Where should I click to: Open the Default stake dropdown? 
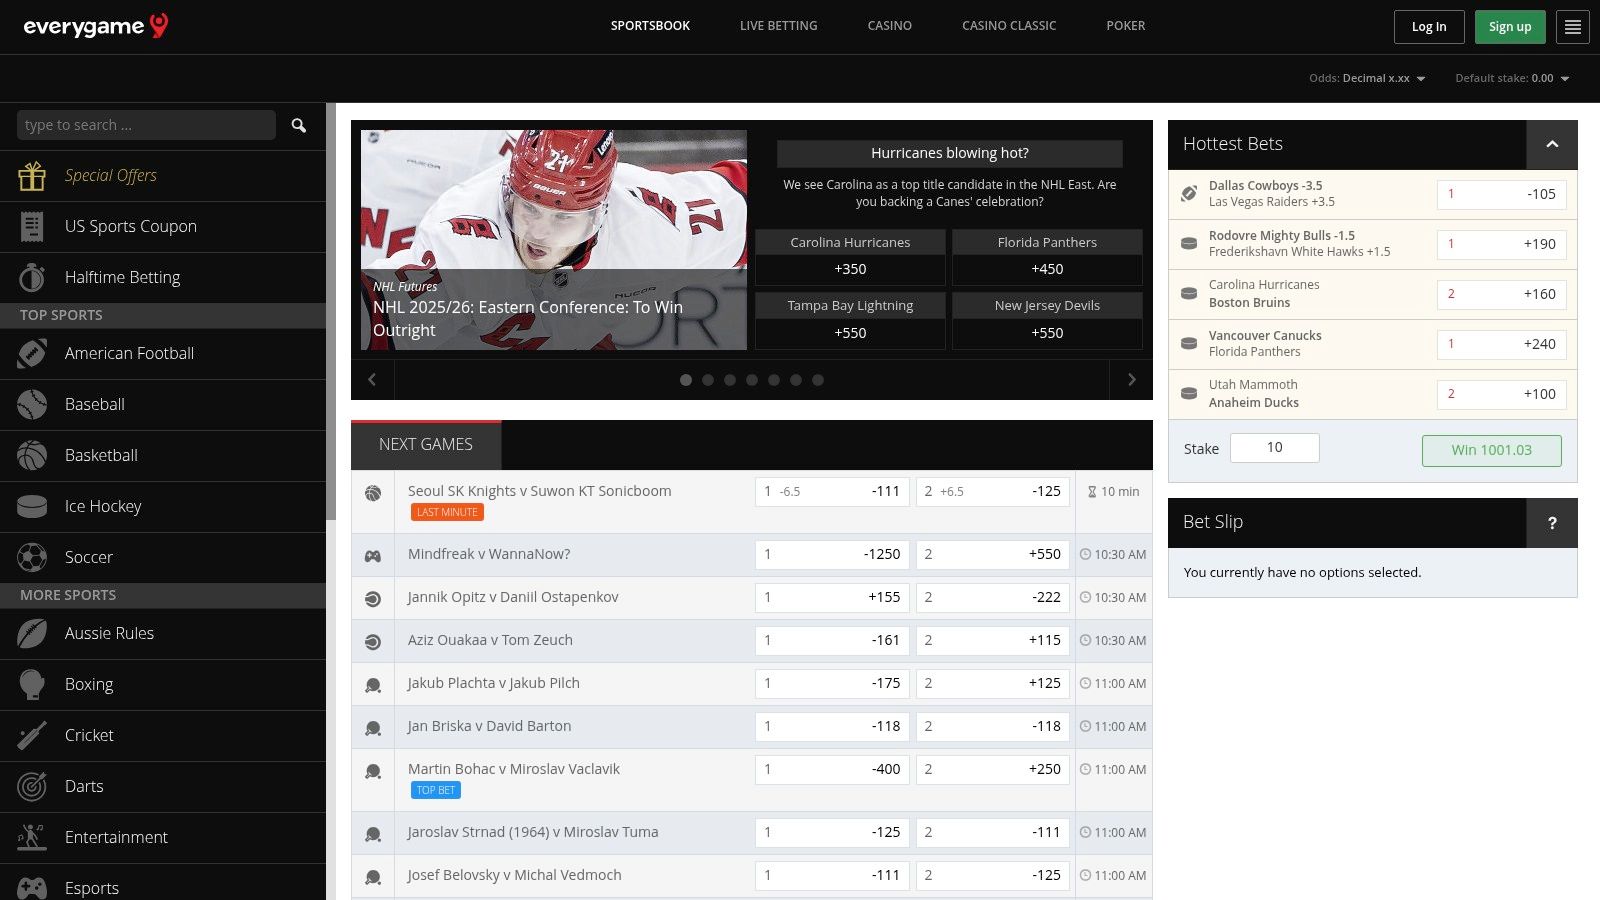point(1512,78)
